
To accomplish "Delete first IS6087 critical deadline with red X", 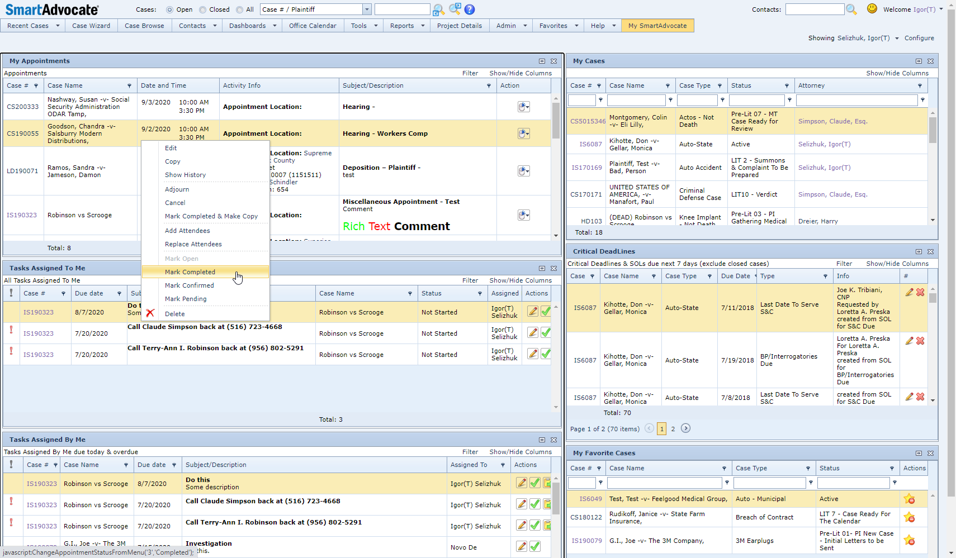I will point(920,293).
